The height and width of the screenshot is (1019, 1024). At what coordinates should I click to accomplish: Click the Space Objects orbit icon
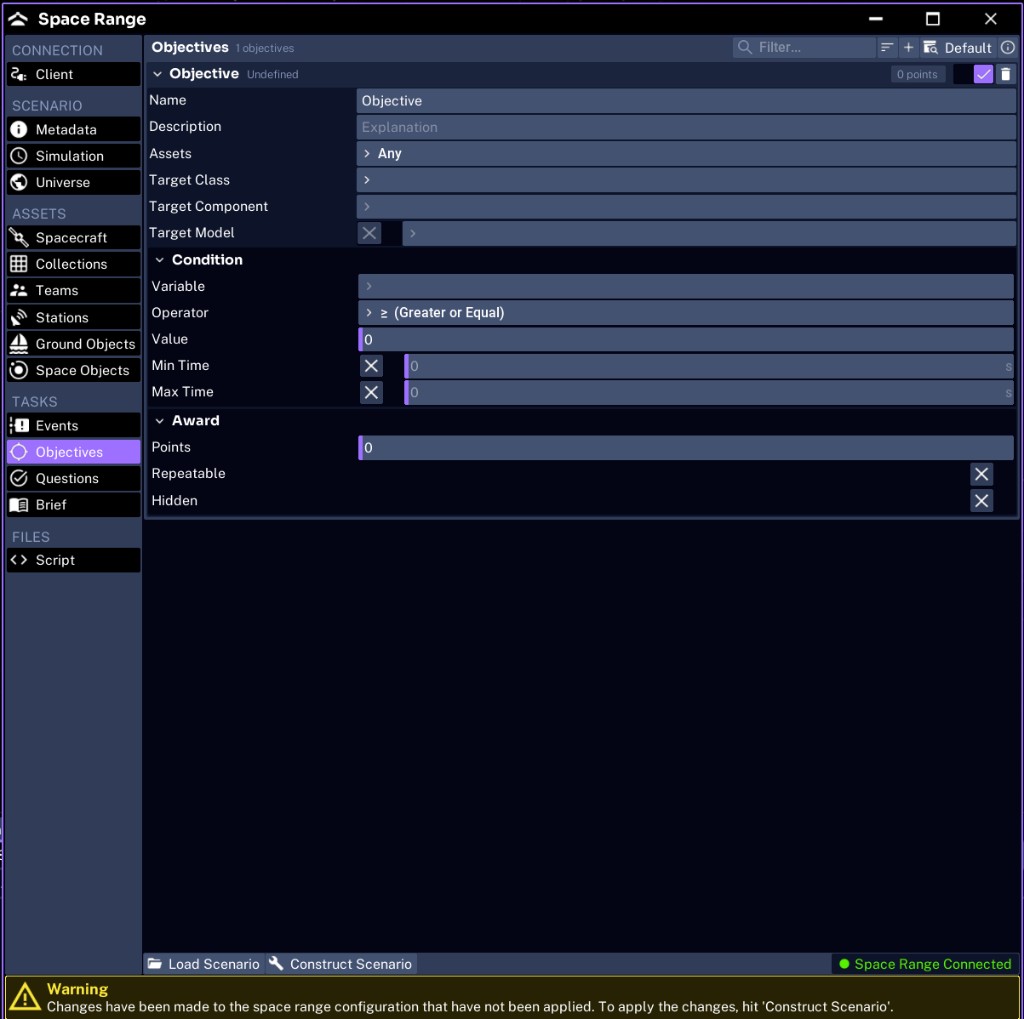[x=19, y=370]
